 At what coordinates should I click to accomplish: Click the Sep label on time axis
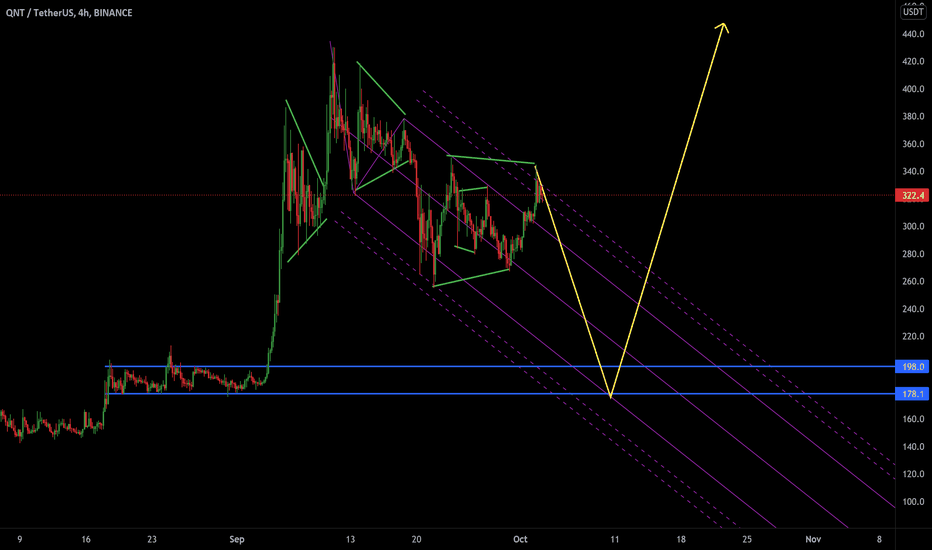click(x=237, y=539)
